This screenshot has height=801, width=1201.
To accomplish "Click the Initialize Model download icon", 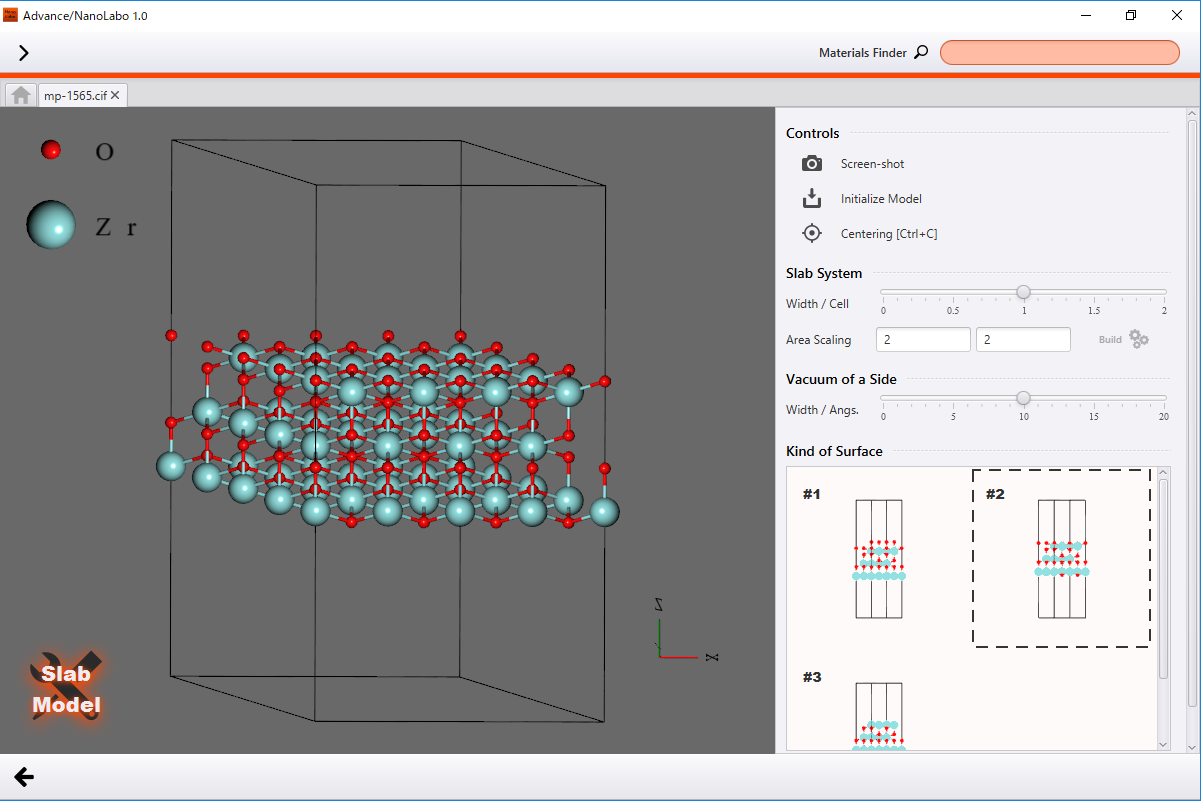I will [x=812, y=198].
